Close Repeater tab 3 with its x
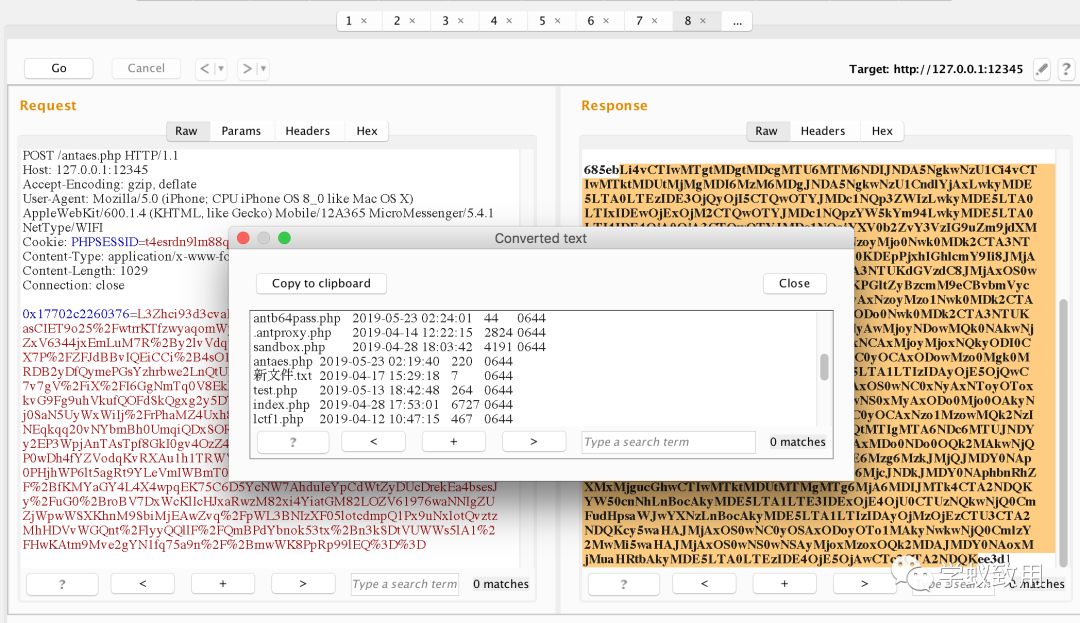 click(461, 21)
